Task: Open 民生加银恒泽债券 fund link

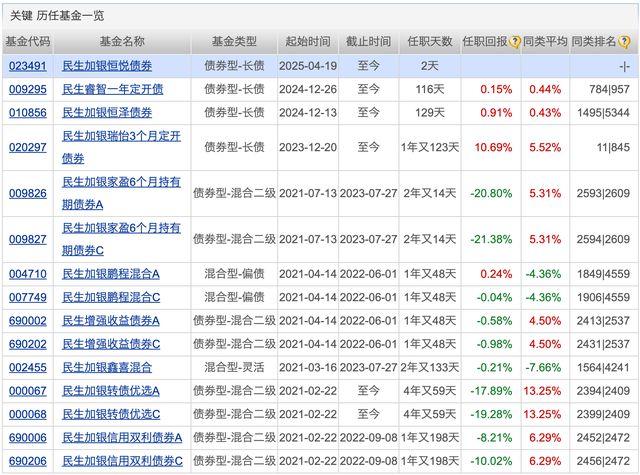Action: 107,113
